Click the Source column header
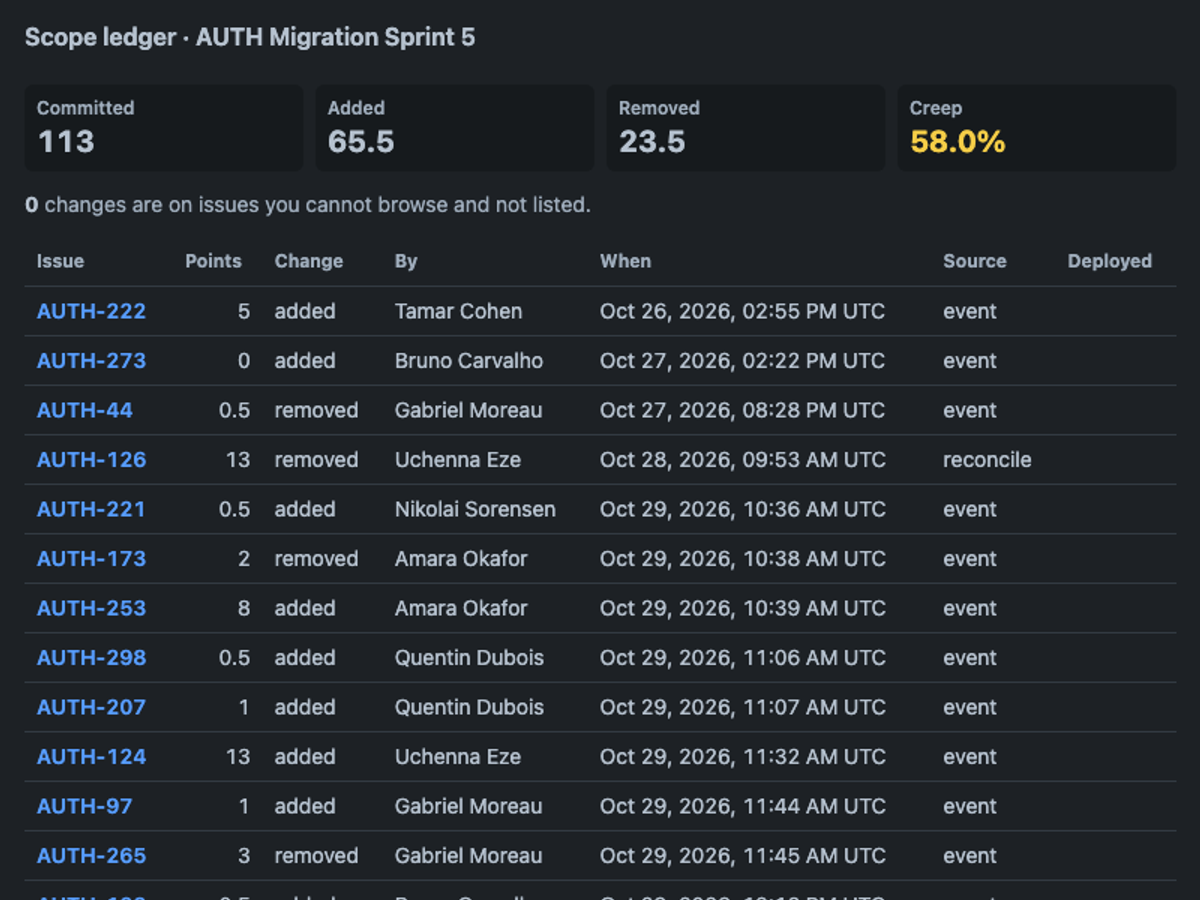Screen dimensions: 1200x900 [x=974, y=261]
